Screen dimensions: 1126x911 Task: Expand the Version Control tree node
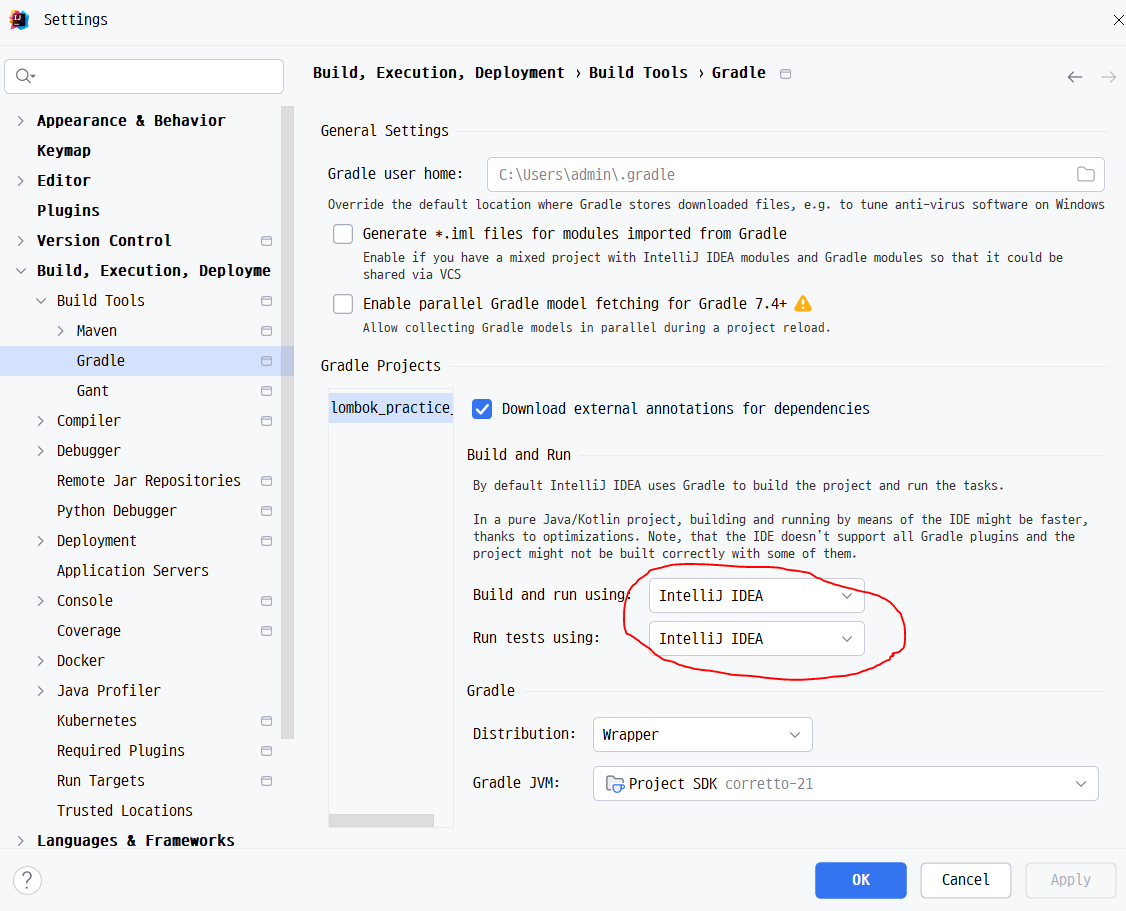click(x=21, y=241)
